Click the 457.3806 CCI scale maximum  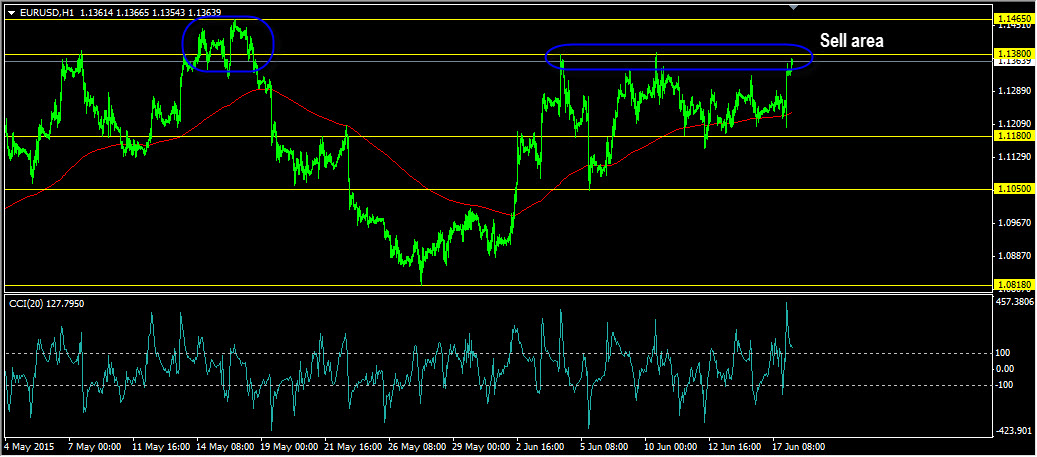pos(1016,302)
